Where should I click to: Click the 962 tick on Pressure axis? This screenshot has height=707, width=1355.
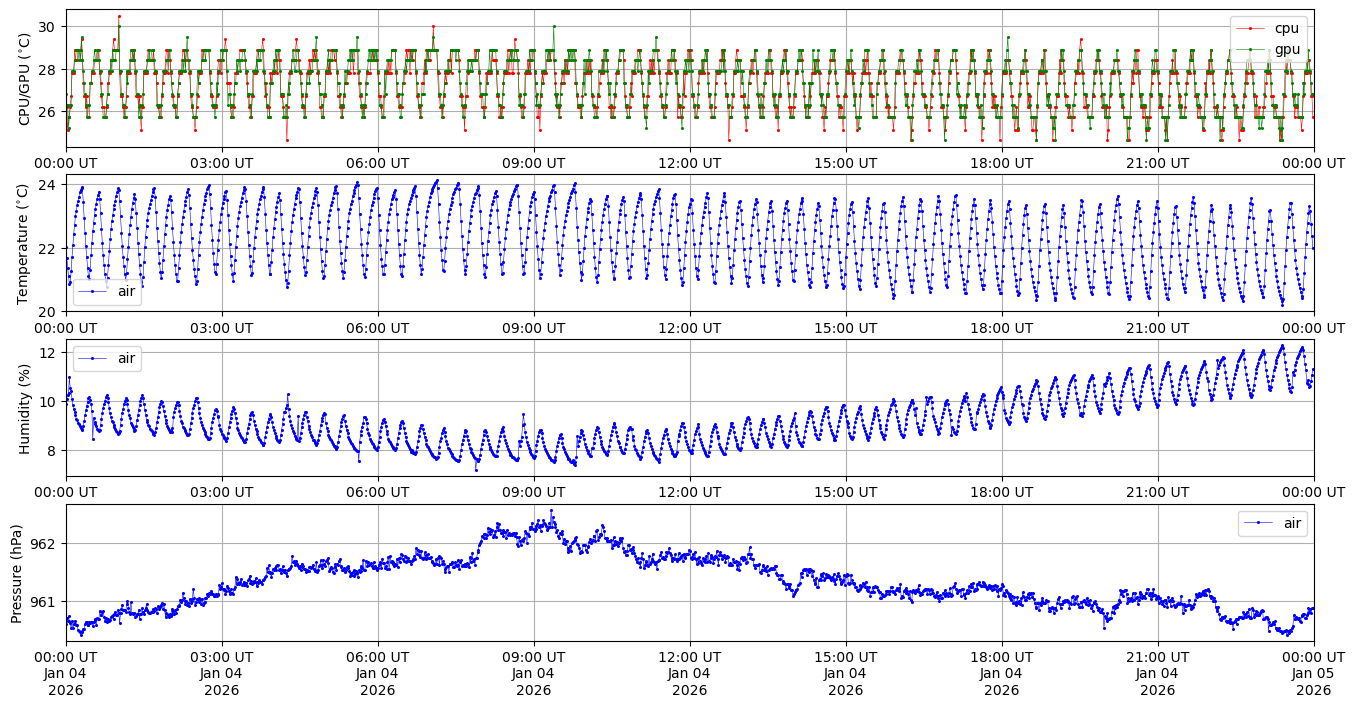(45, 544)
